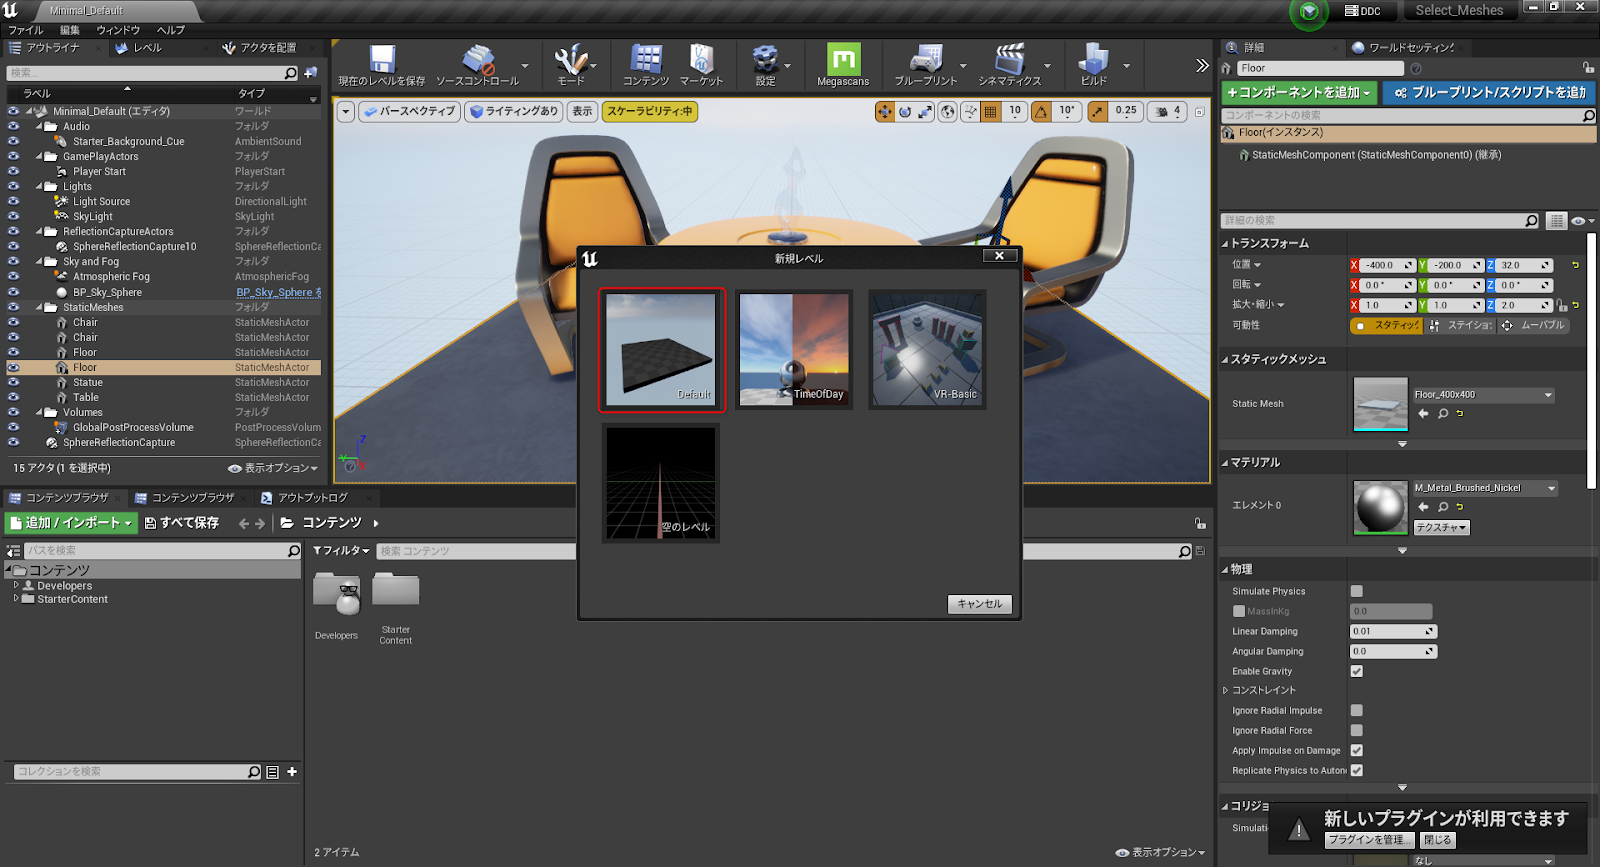
Task: Browse to Floor_400x400 mesh magnifier icon
Action: [1443, 413]
